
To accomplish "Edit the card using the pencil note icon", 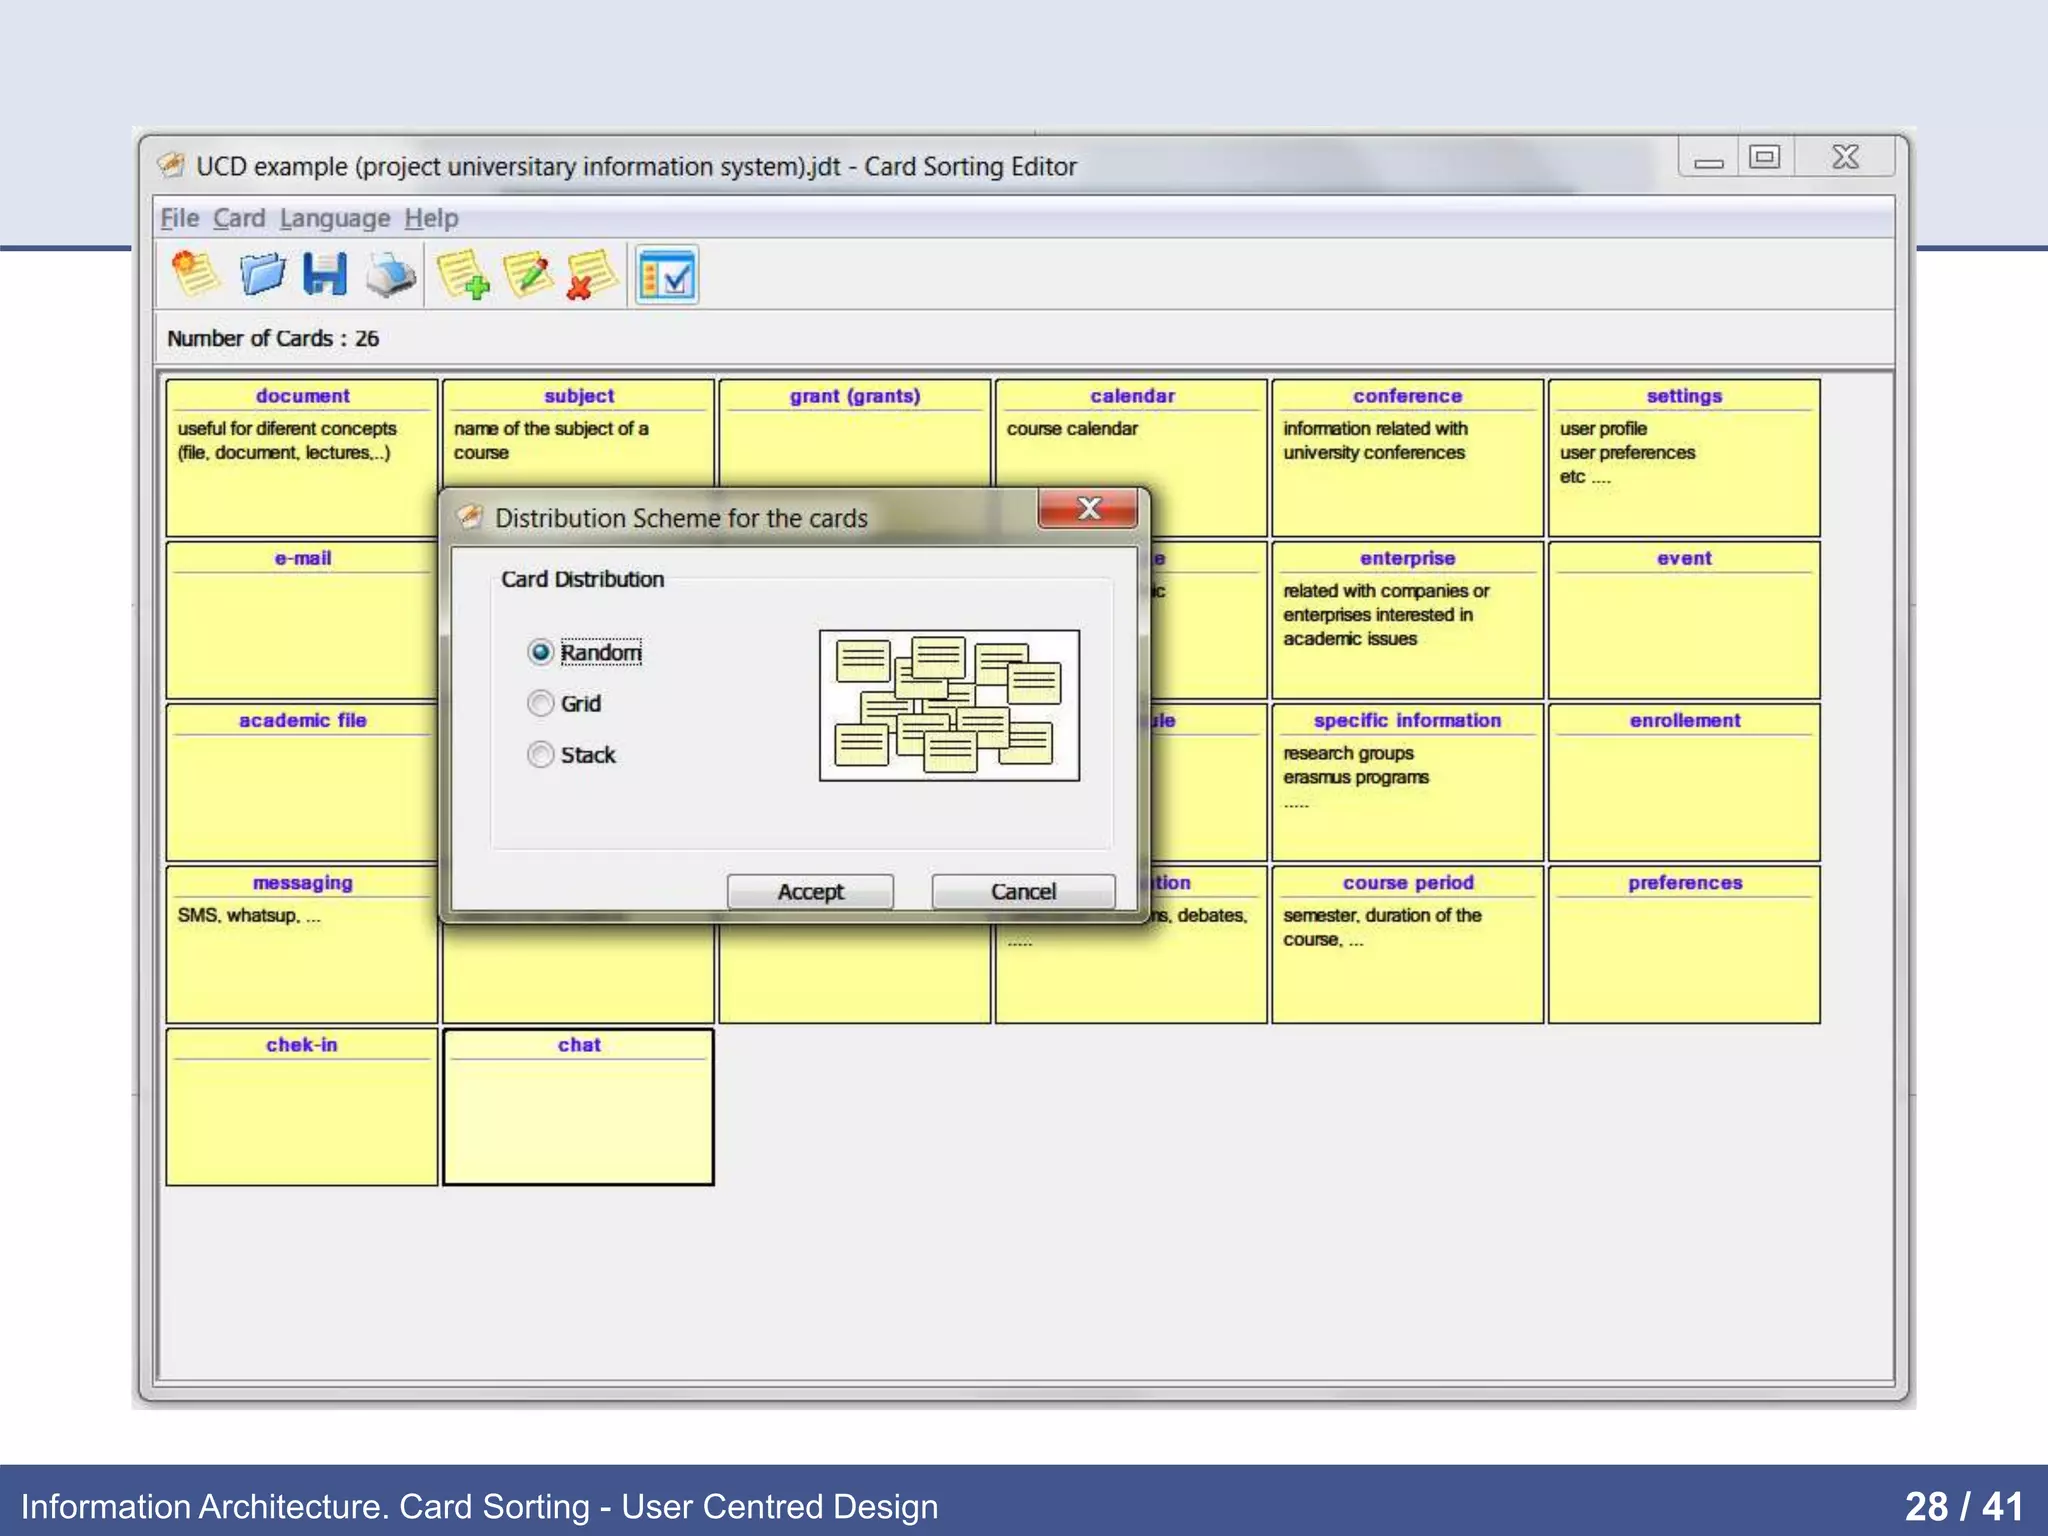I will [x=528, y=275].
